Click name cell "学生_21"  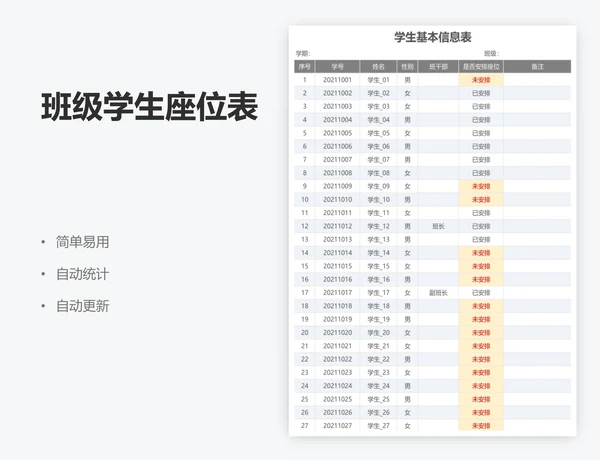[378, 346]
